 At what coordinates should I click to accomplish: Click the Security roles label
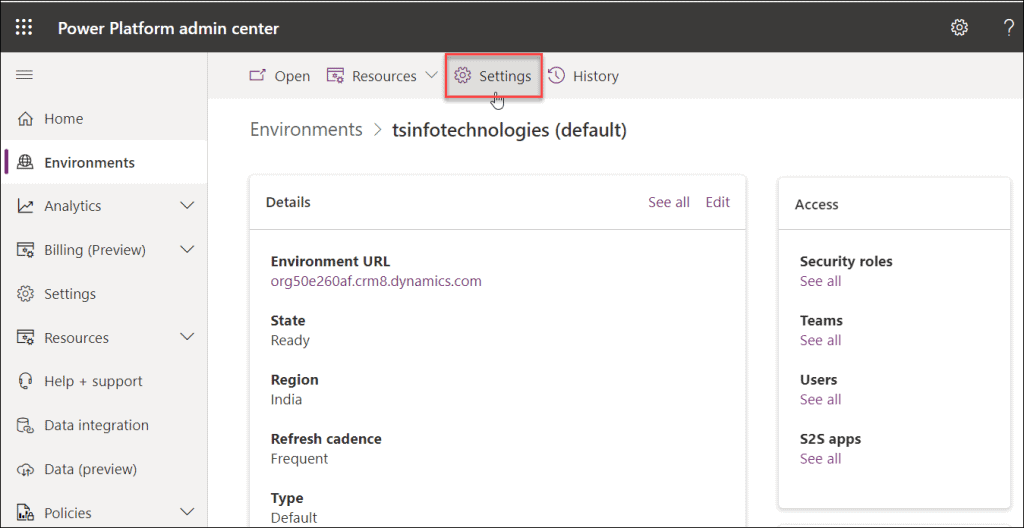point(846,262)
